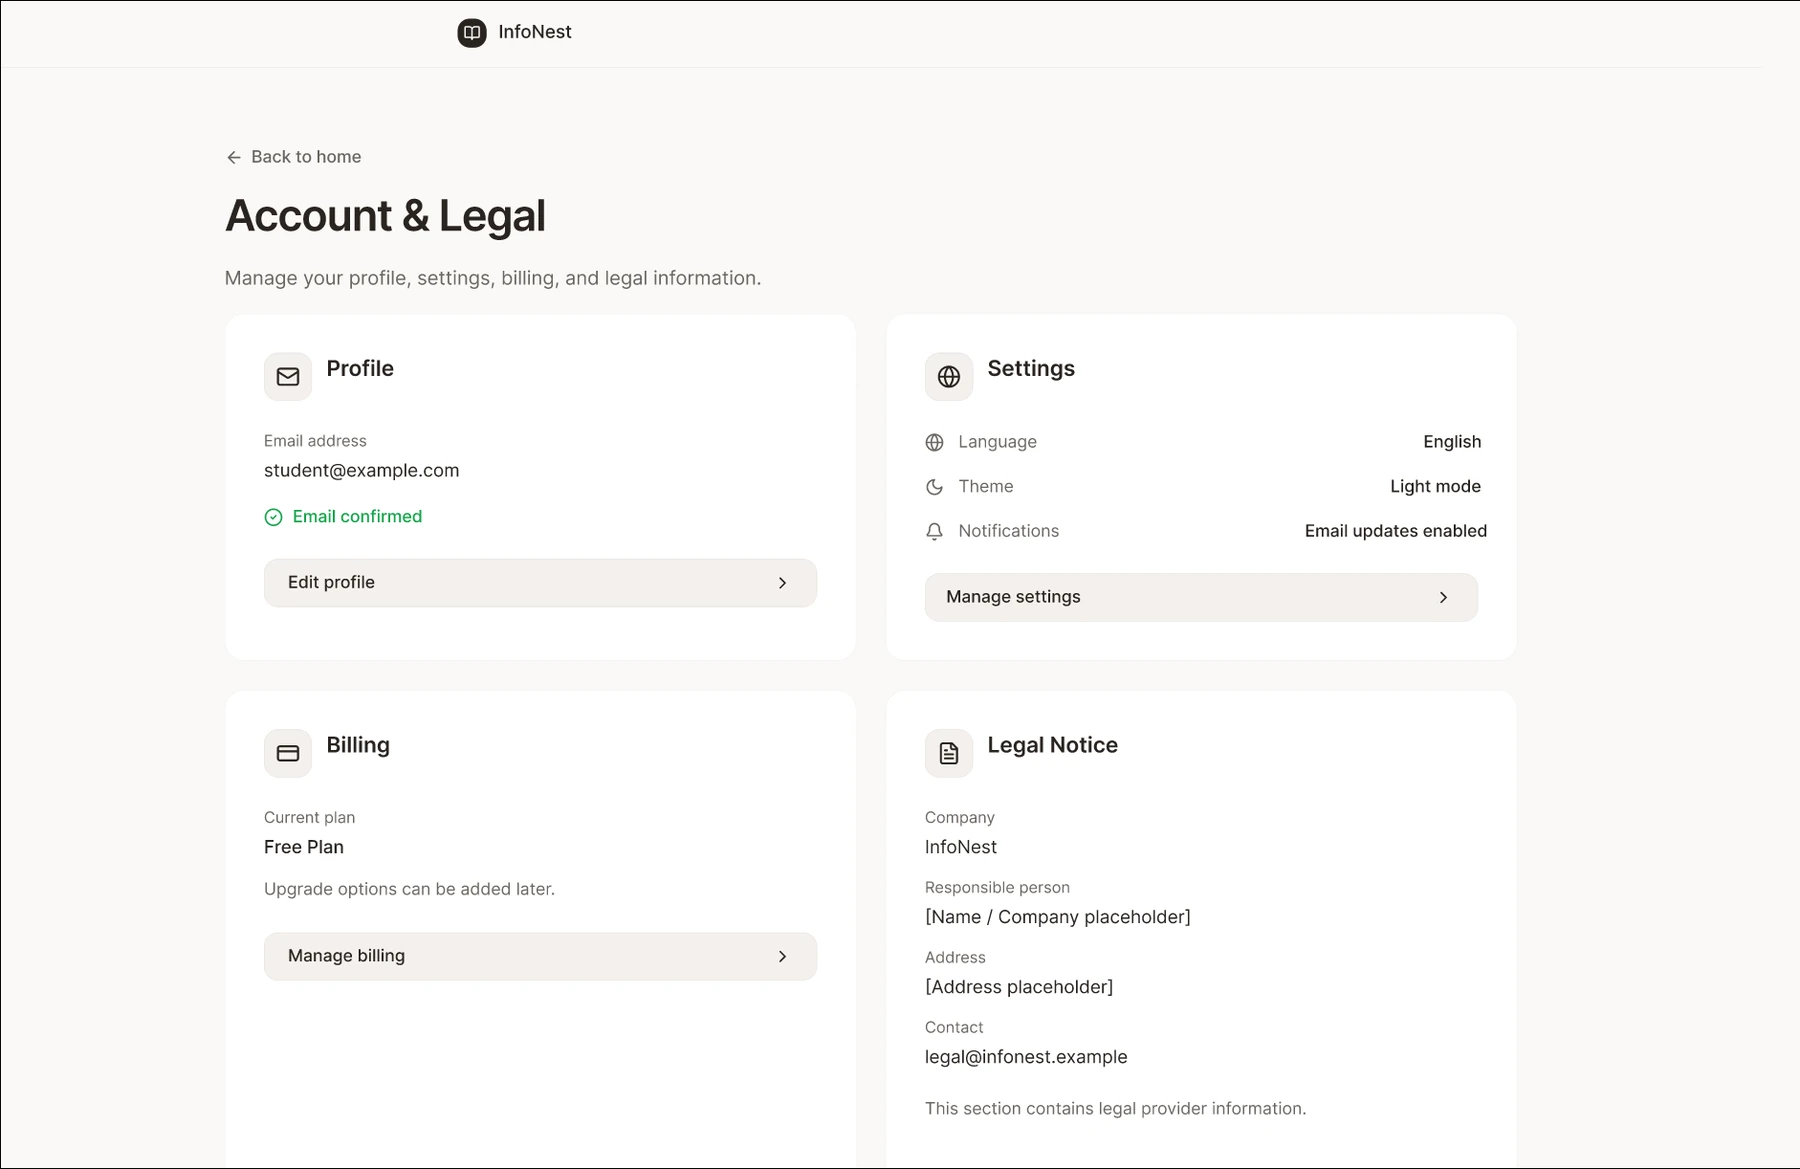The width and height of the screenshot is (1800, 1169).
Task: Click the Upgrade options can be added later text
Action: pos(409,889)
